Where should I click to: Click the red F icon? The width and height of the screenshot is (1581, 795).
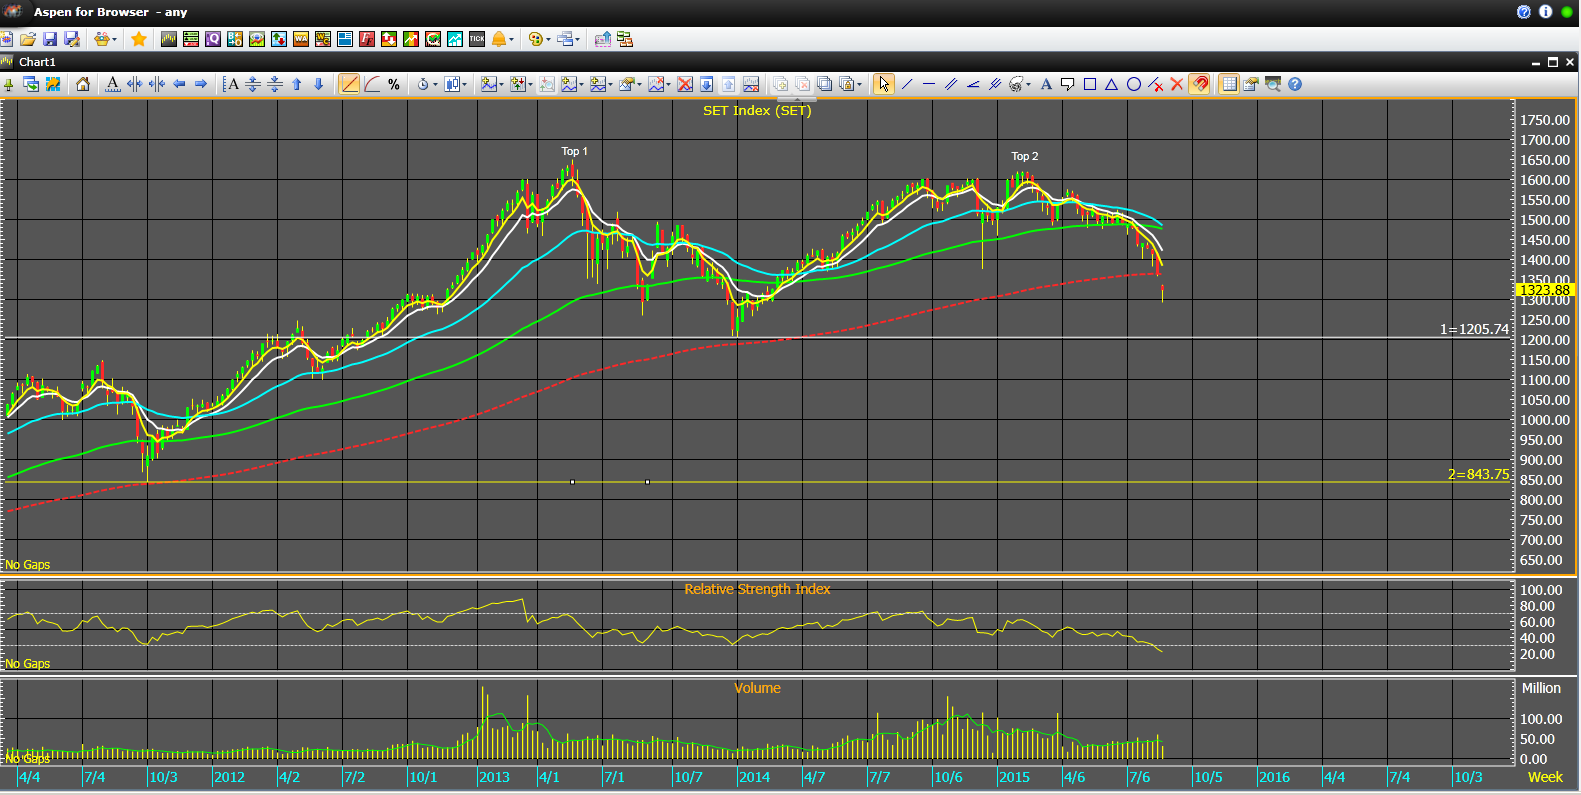[x=367, y=39]
